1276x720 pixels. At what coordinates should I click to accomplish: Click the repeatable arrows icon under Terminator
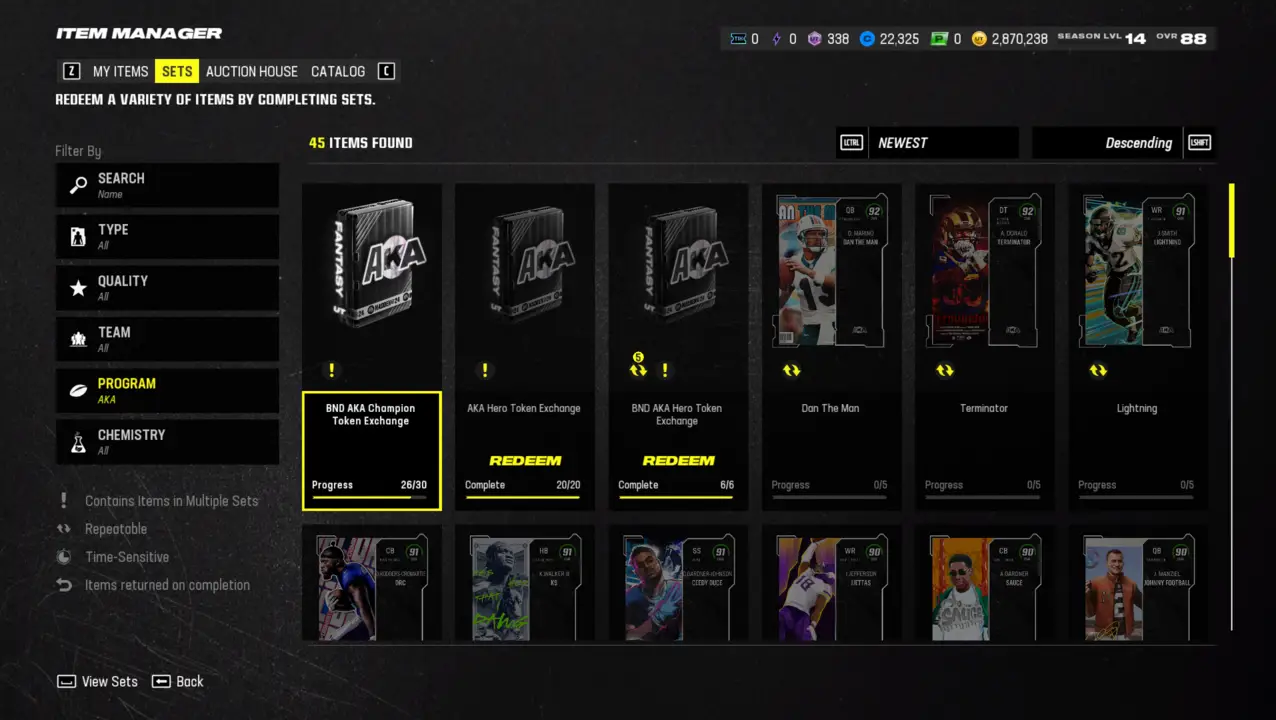tap(945, 370)
